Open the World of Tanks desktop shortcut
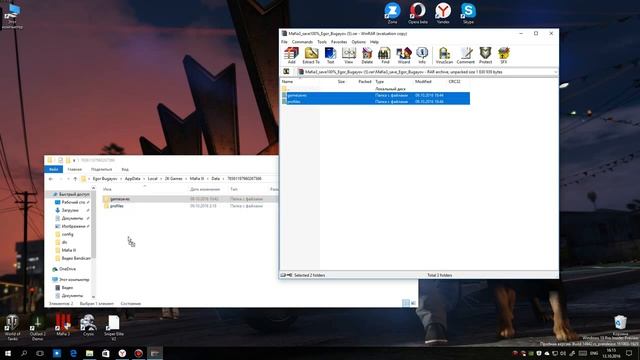Viewport: 640px width, 360px height. pyautogui.click(x=12, y=327)
